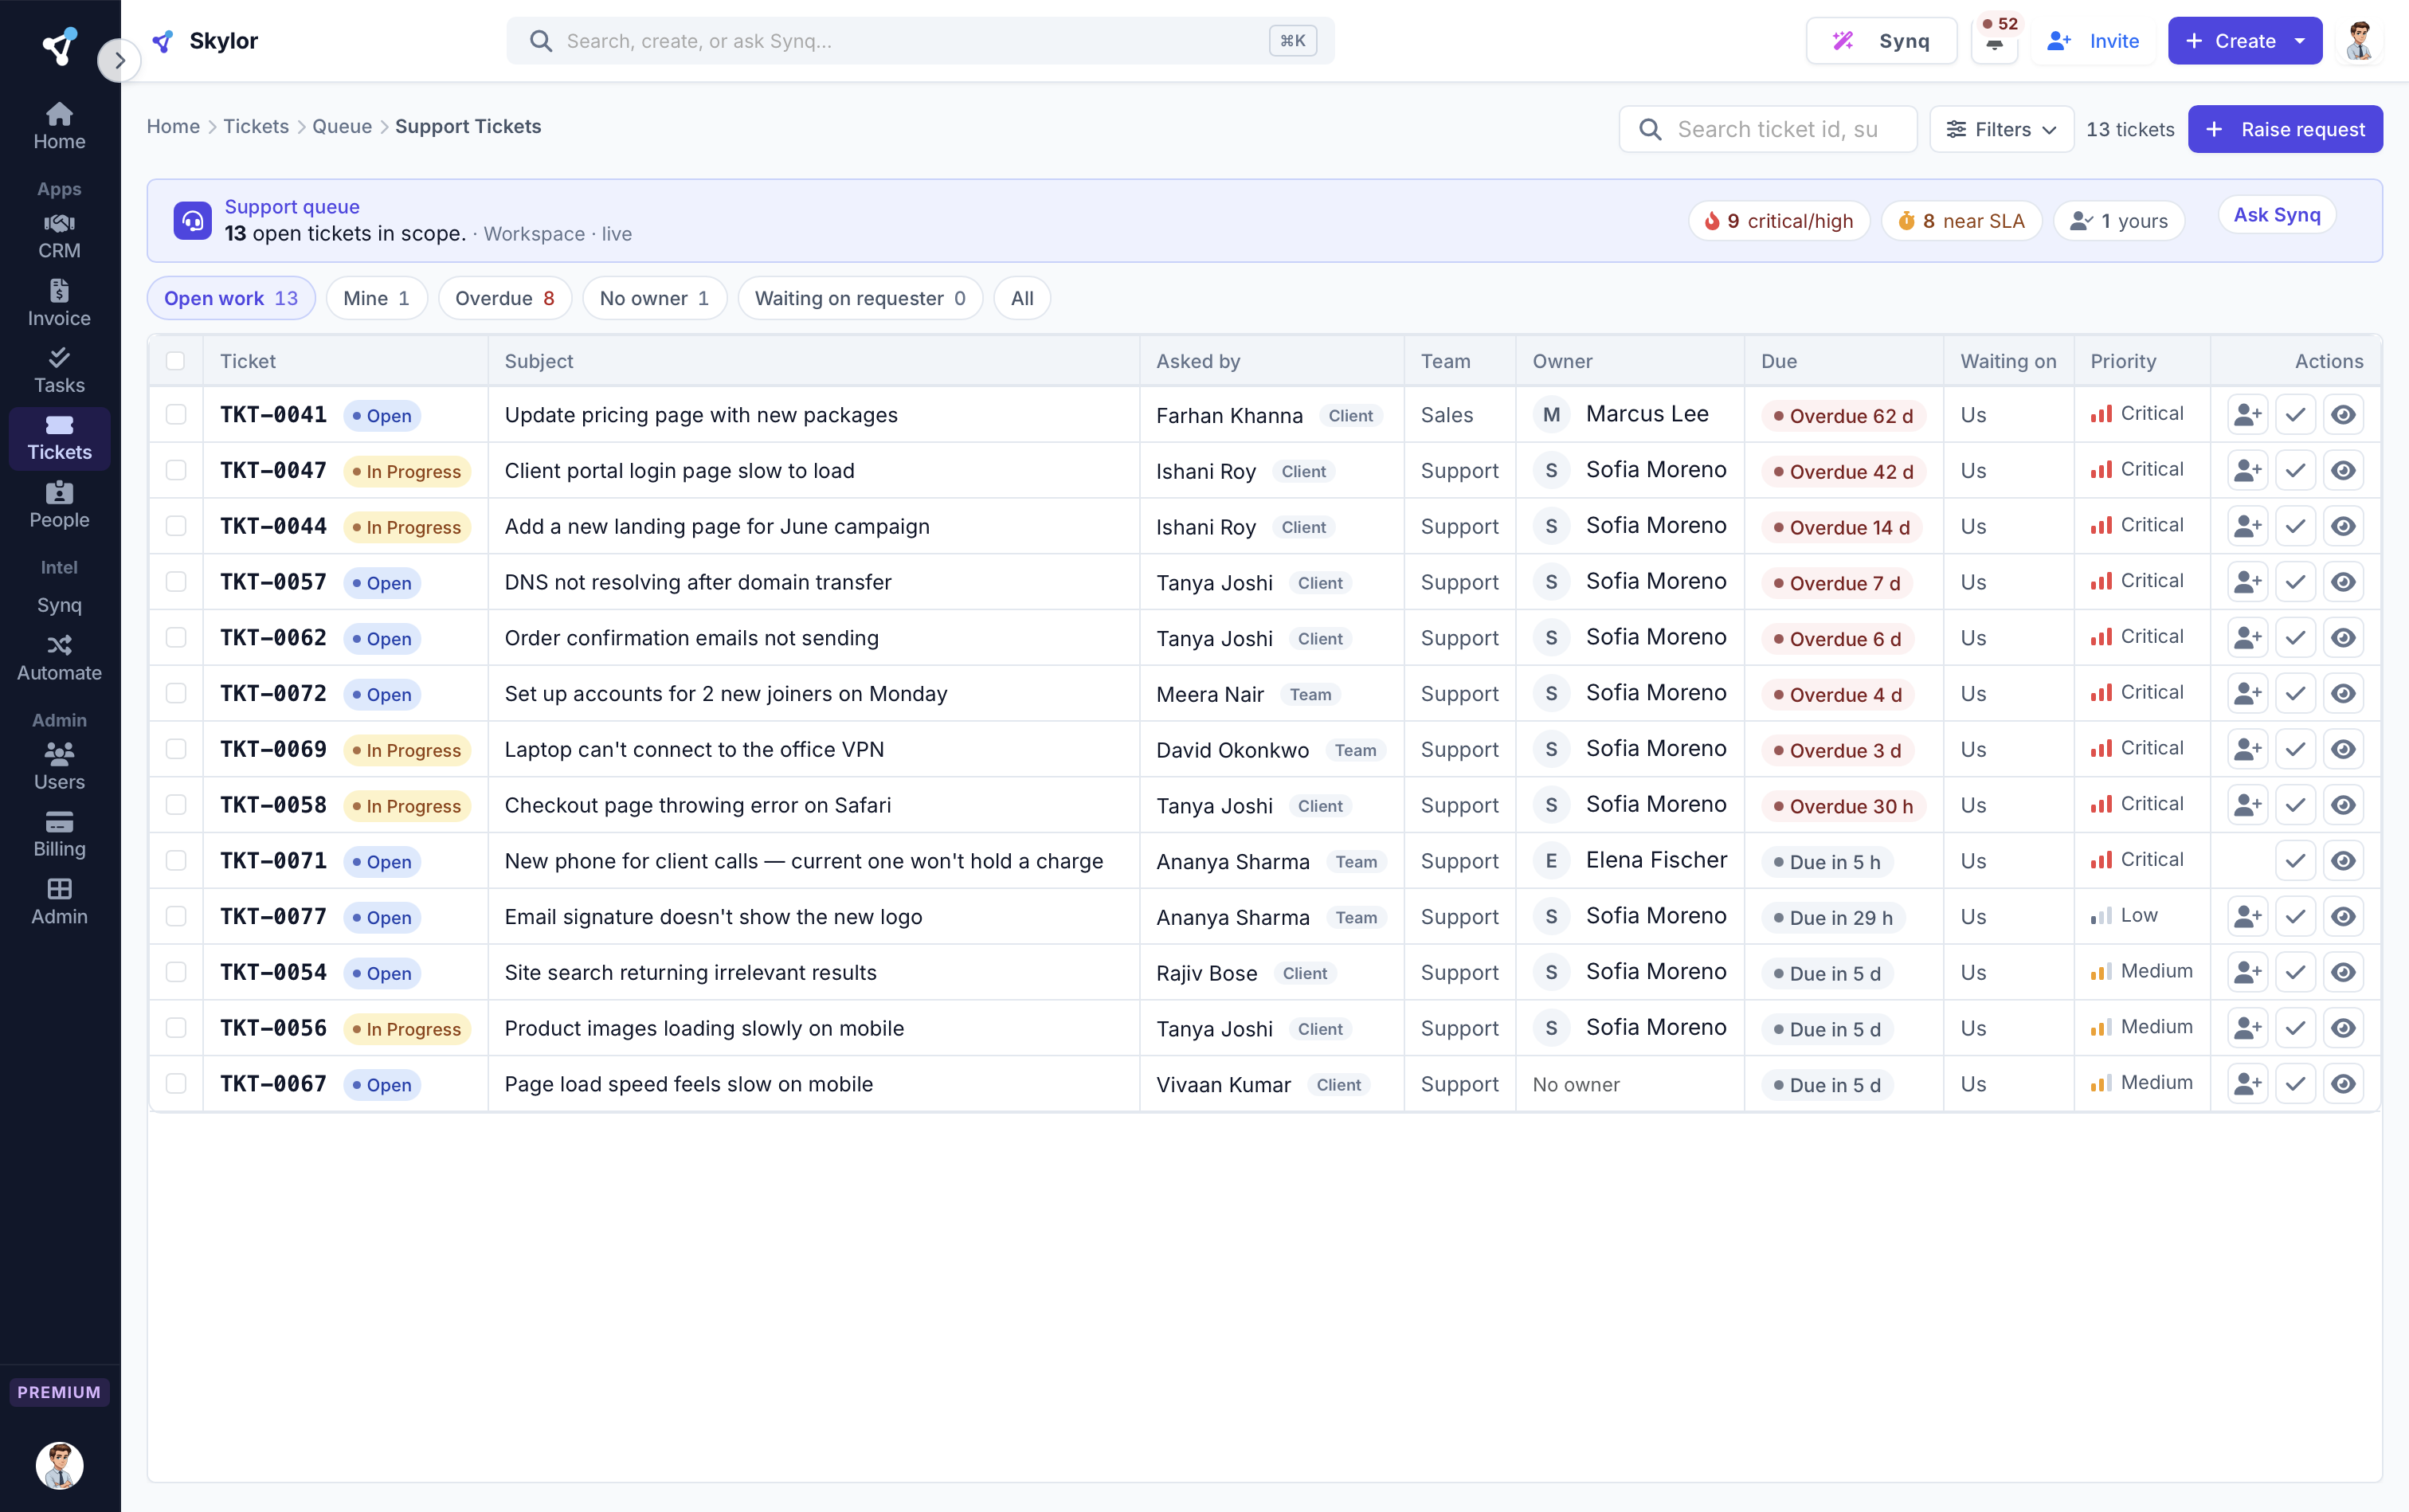
Task: Go to Tickets breadcrumb link
Action: point(256,127)
